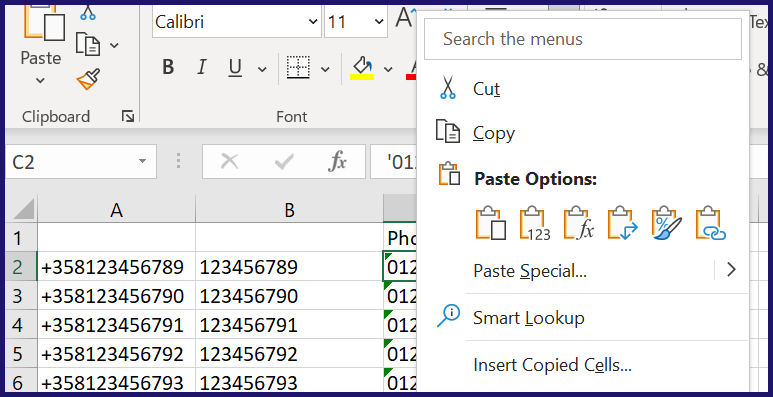773x397 pixels.
Task: Open the font size 11 dropdown
Action: (379, 22)
